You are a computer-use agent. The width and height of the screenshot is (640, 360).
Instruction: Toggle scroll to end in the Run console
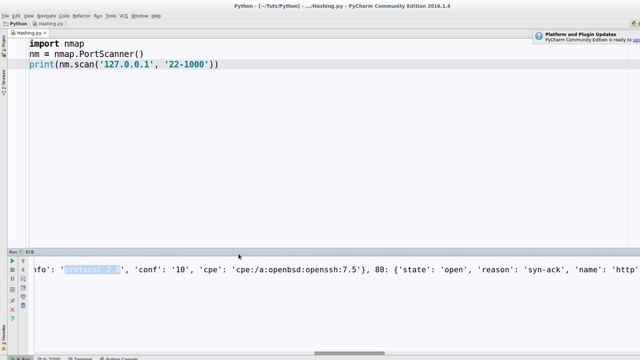(x=23, y=288)
